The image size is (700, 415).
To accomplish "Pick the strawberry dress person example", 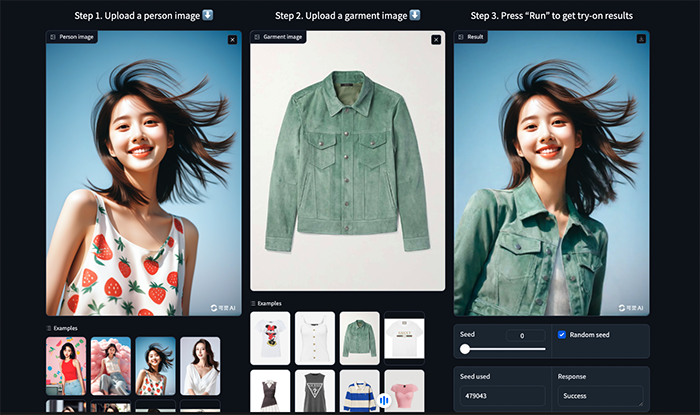I will point(155,365).
